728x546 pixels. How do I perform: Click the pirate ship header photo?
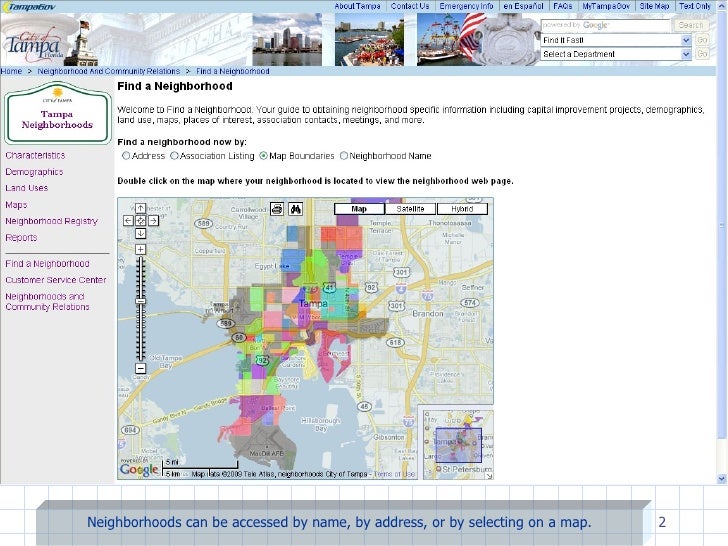(x=449, y=39)
